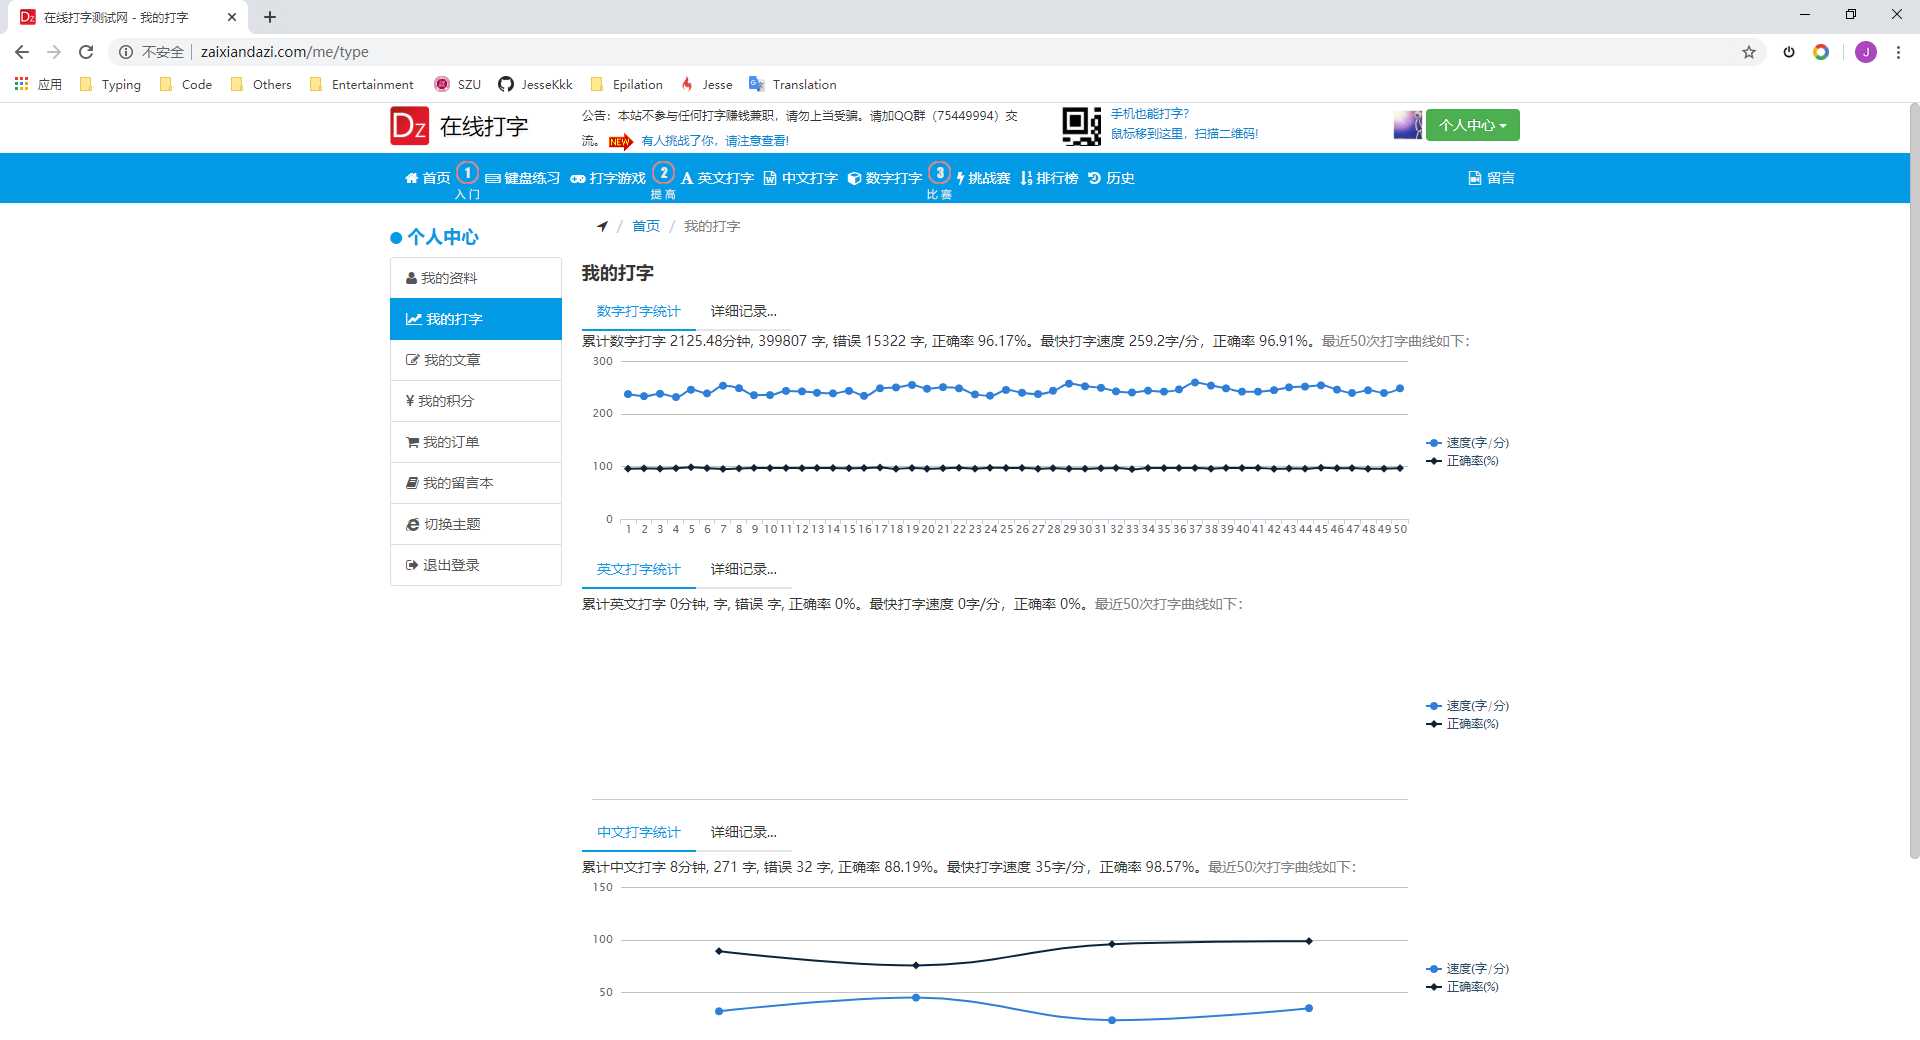Open the JesseKkk GitHub bookmark
The height and width of the screenshot is (1040, 1920).
tap(535, 85)
